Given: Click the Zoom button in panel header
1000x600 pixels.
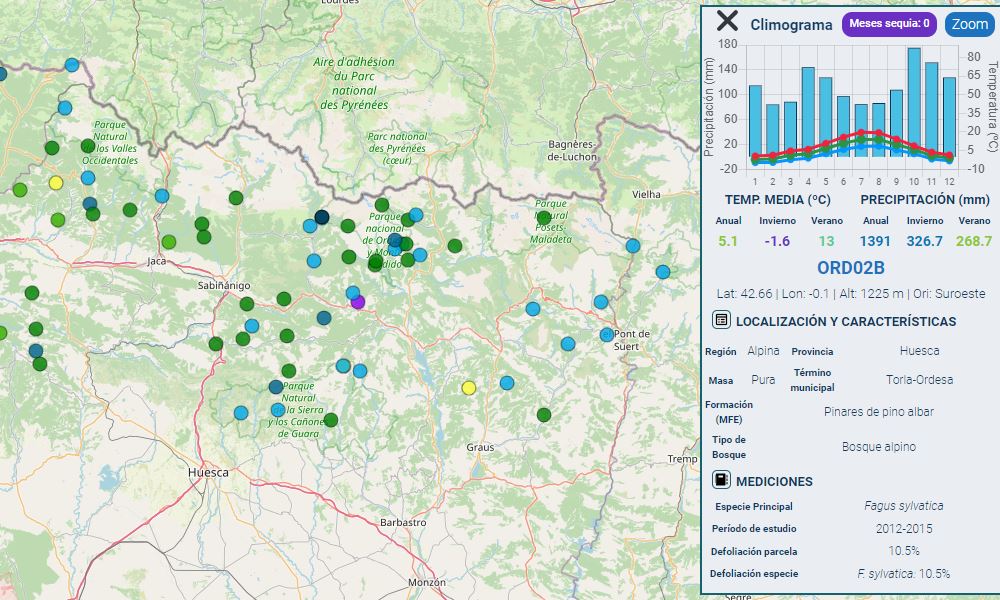Looking at the screenshot, I should 969,24.
